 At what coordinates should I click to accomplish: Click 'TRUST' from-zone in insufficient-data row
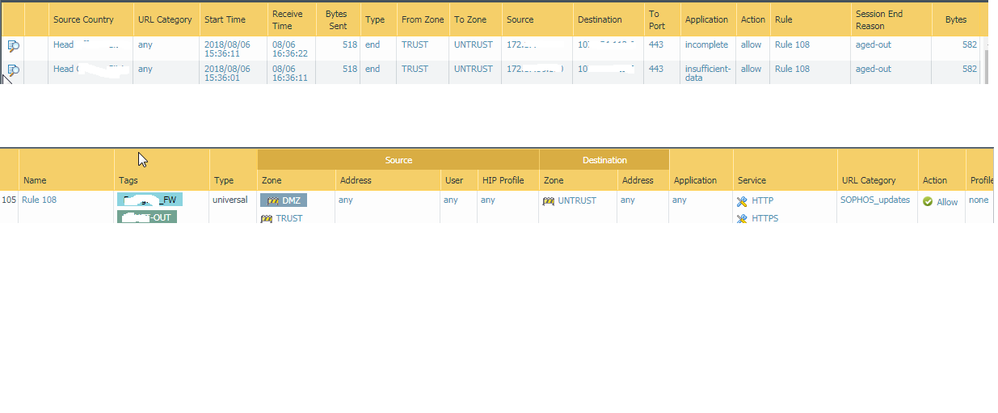click(415, 69)
